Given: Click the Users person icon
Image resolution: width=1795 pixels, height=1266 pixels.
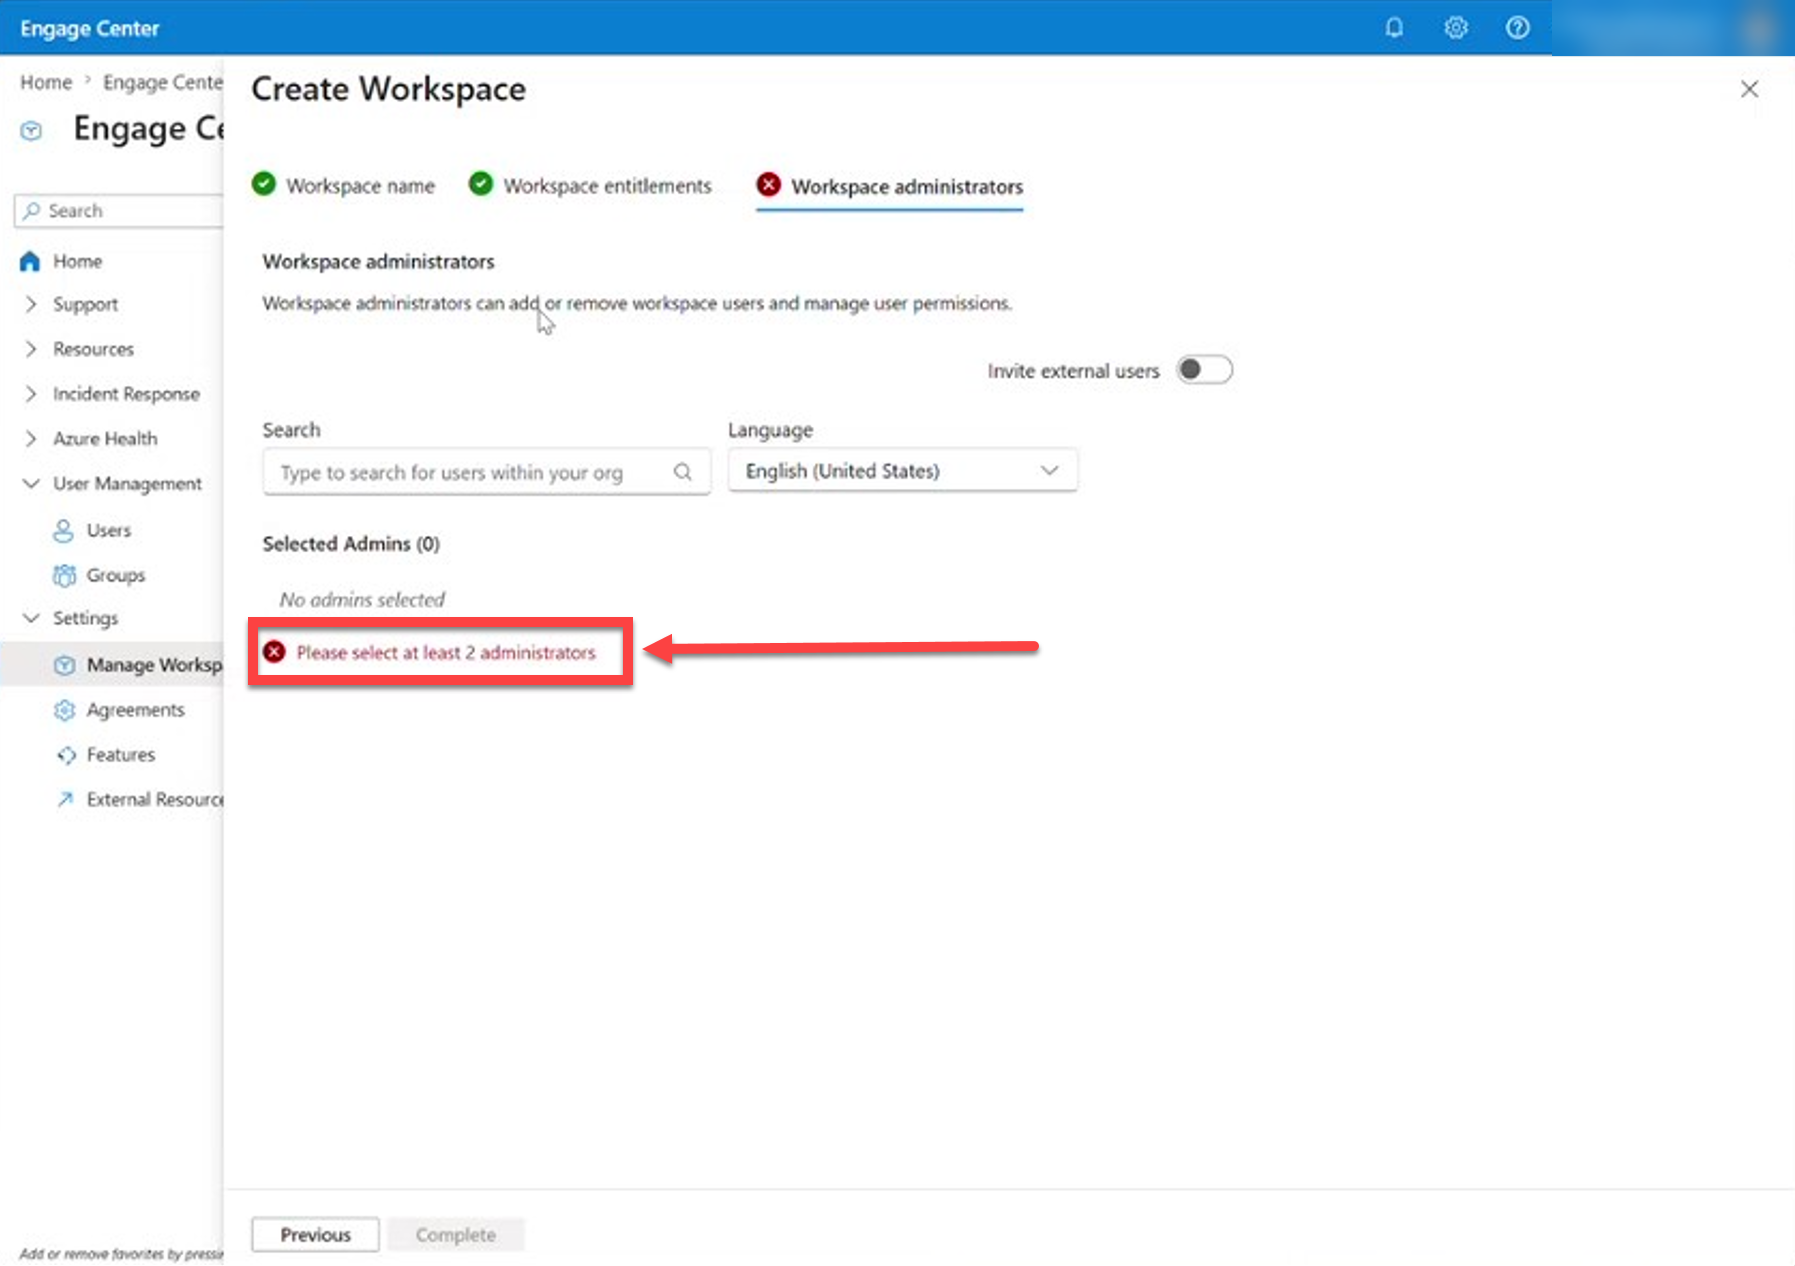Looking at the screenshot, I should click(63, 530).
